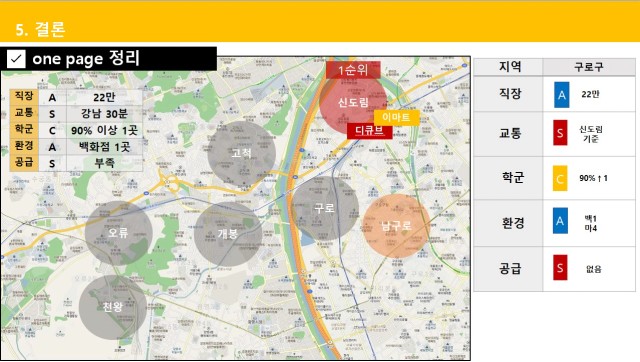Select the gray 천왕 circle marker
The image size is (640, 362).
tap(113, 307)
